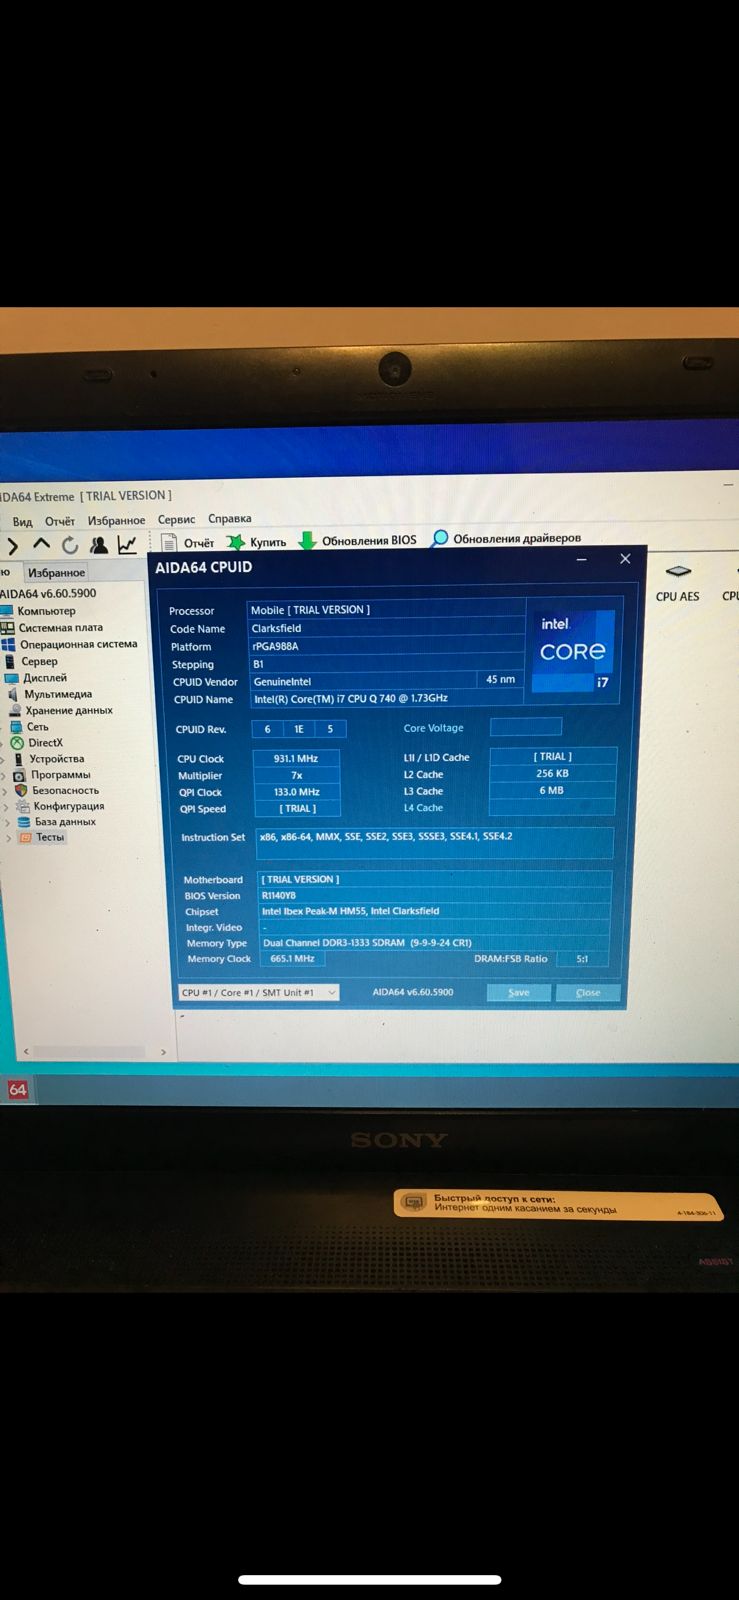
Task: Select Операционная система in the tree
Action: tap(78, 644)
